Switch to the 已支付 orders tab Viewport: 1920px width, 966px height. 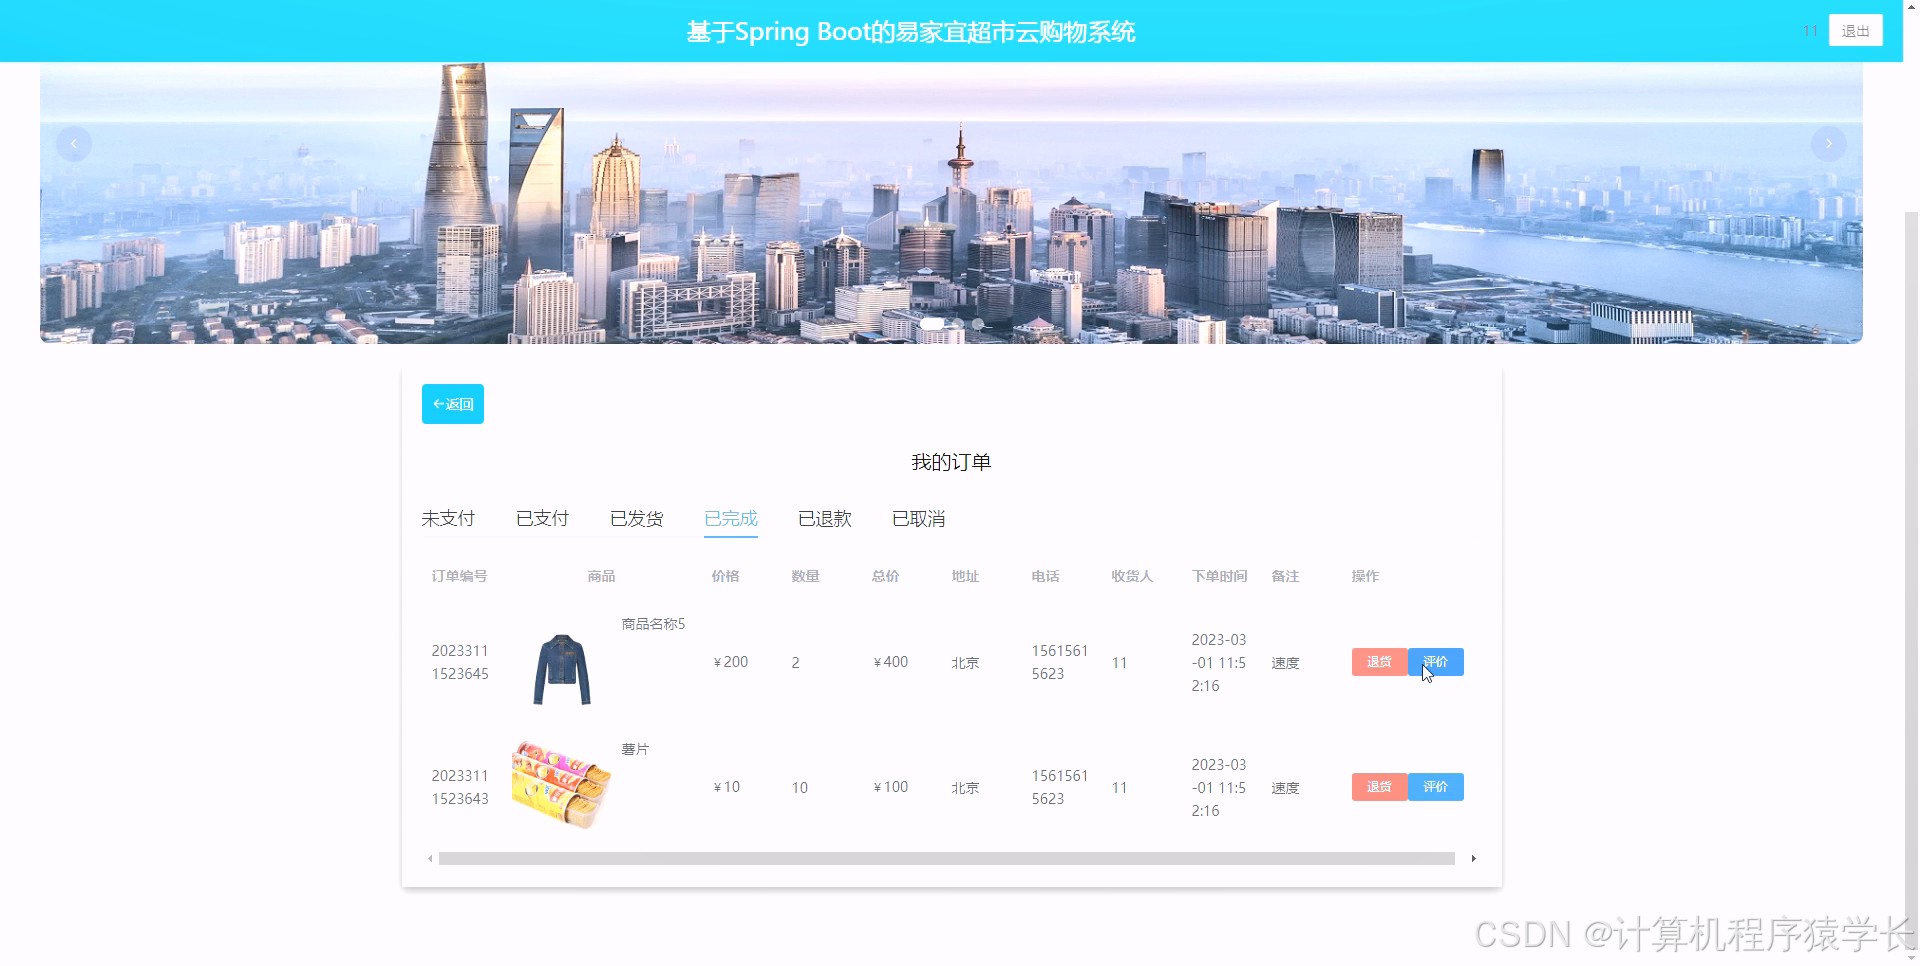(x=542, y=518)
